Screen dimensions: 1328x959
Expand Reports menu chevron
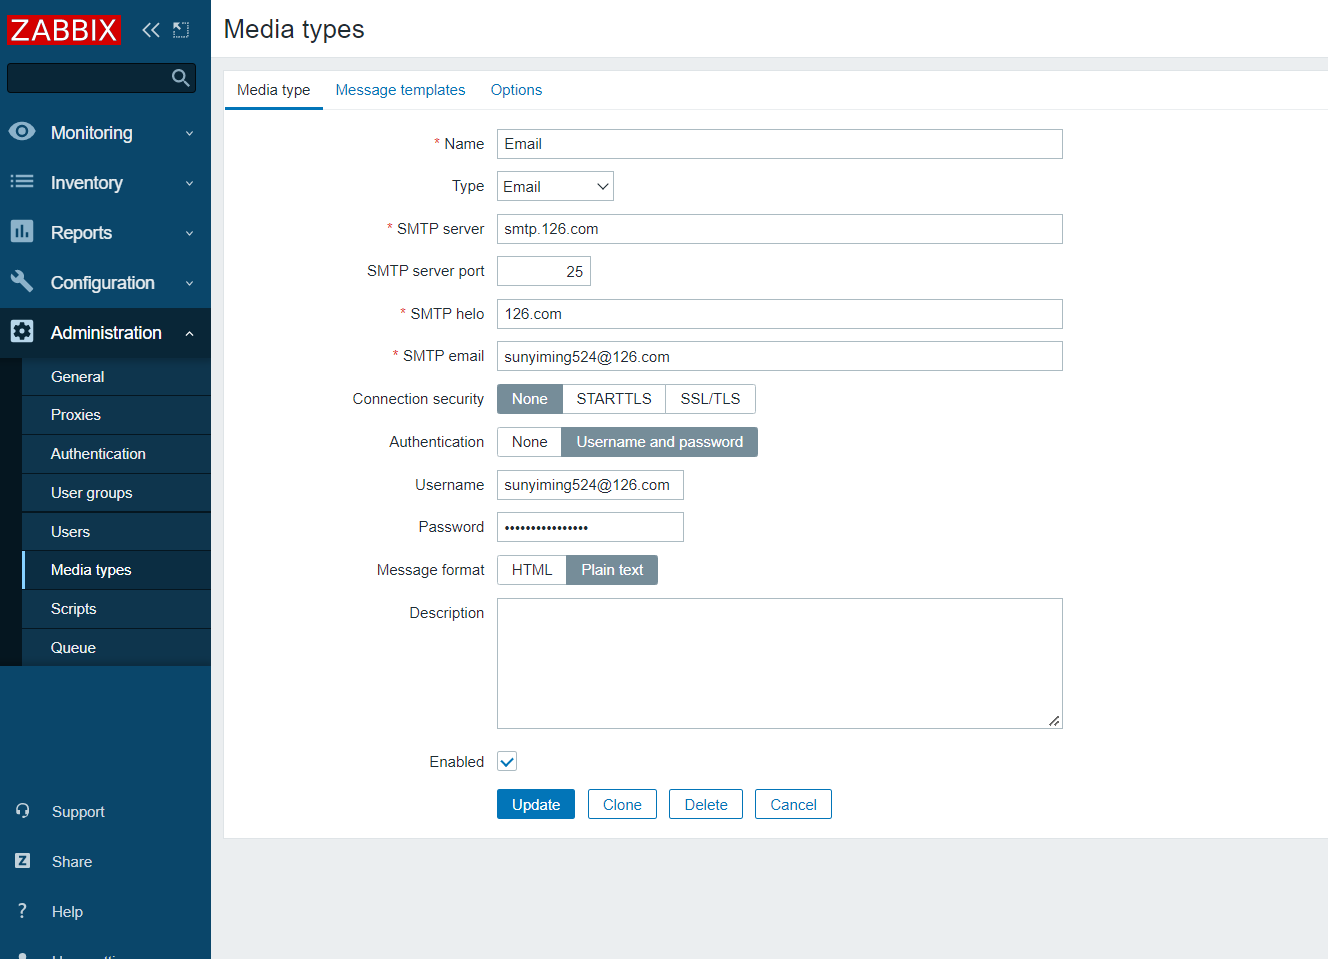tap(190, 233)
